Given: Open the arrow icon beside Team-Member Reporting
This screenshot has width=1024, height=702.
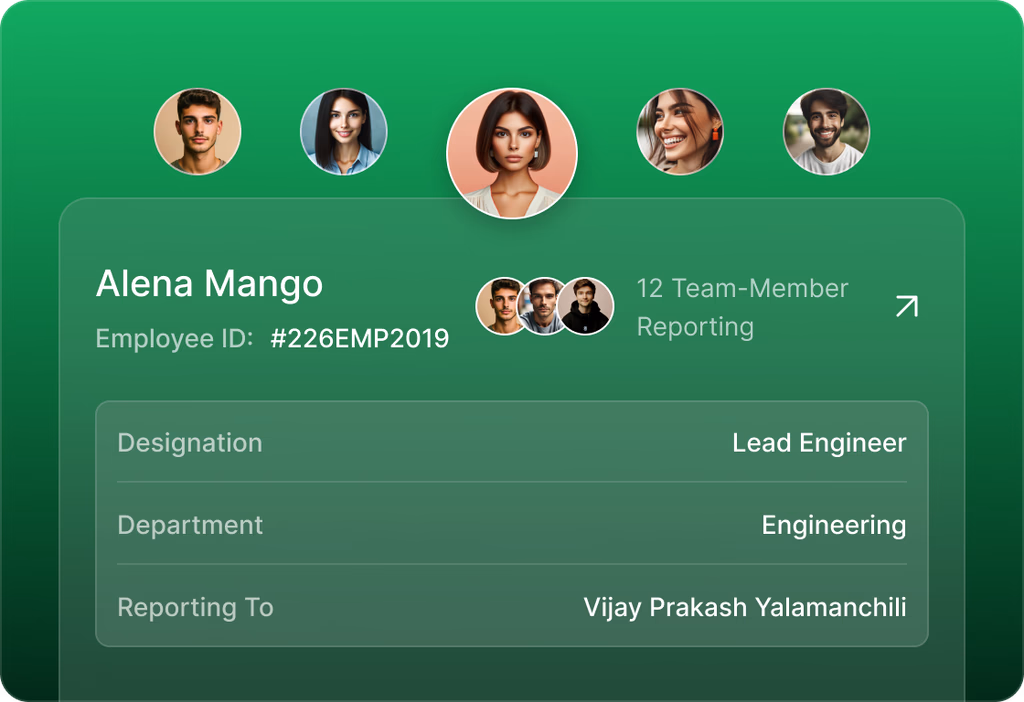Looking at the screenshot, I should click(907, 306).
